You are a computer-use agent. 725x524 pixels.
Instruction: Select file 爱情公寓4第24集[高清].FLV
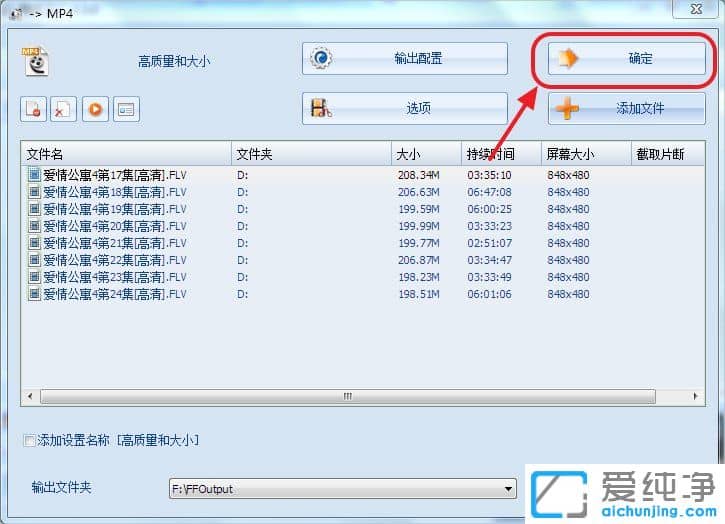coord(115,294)
